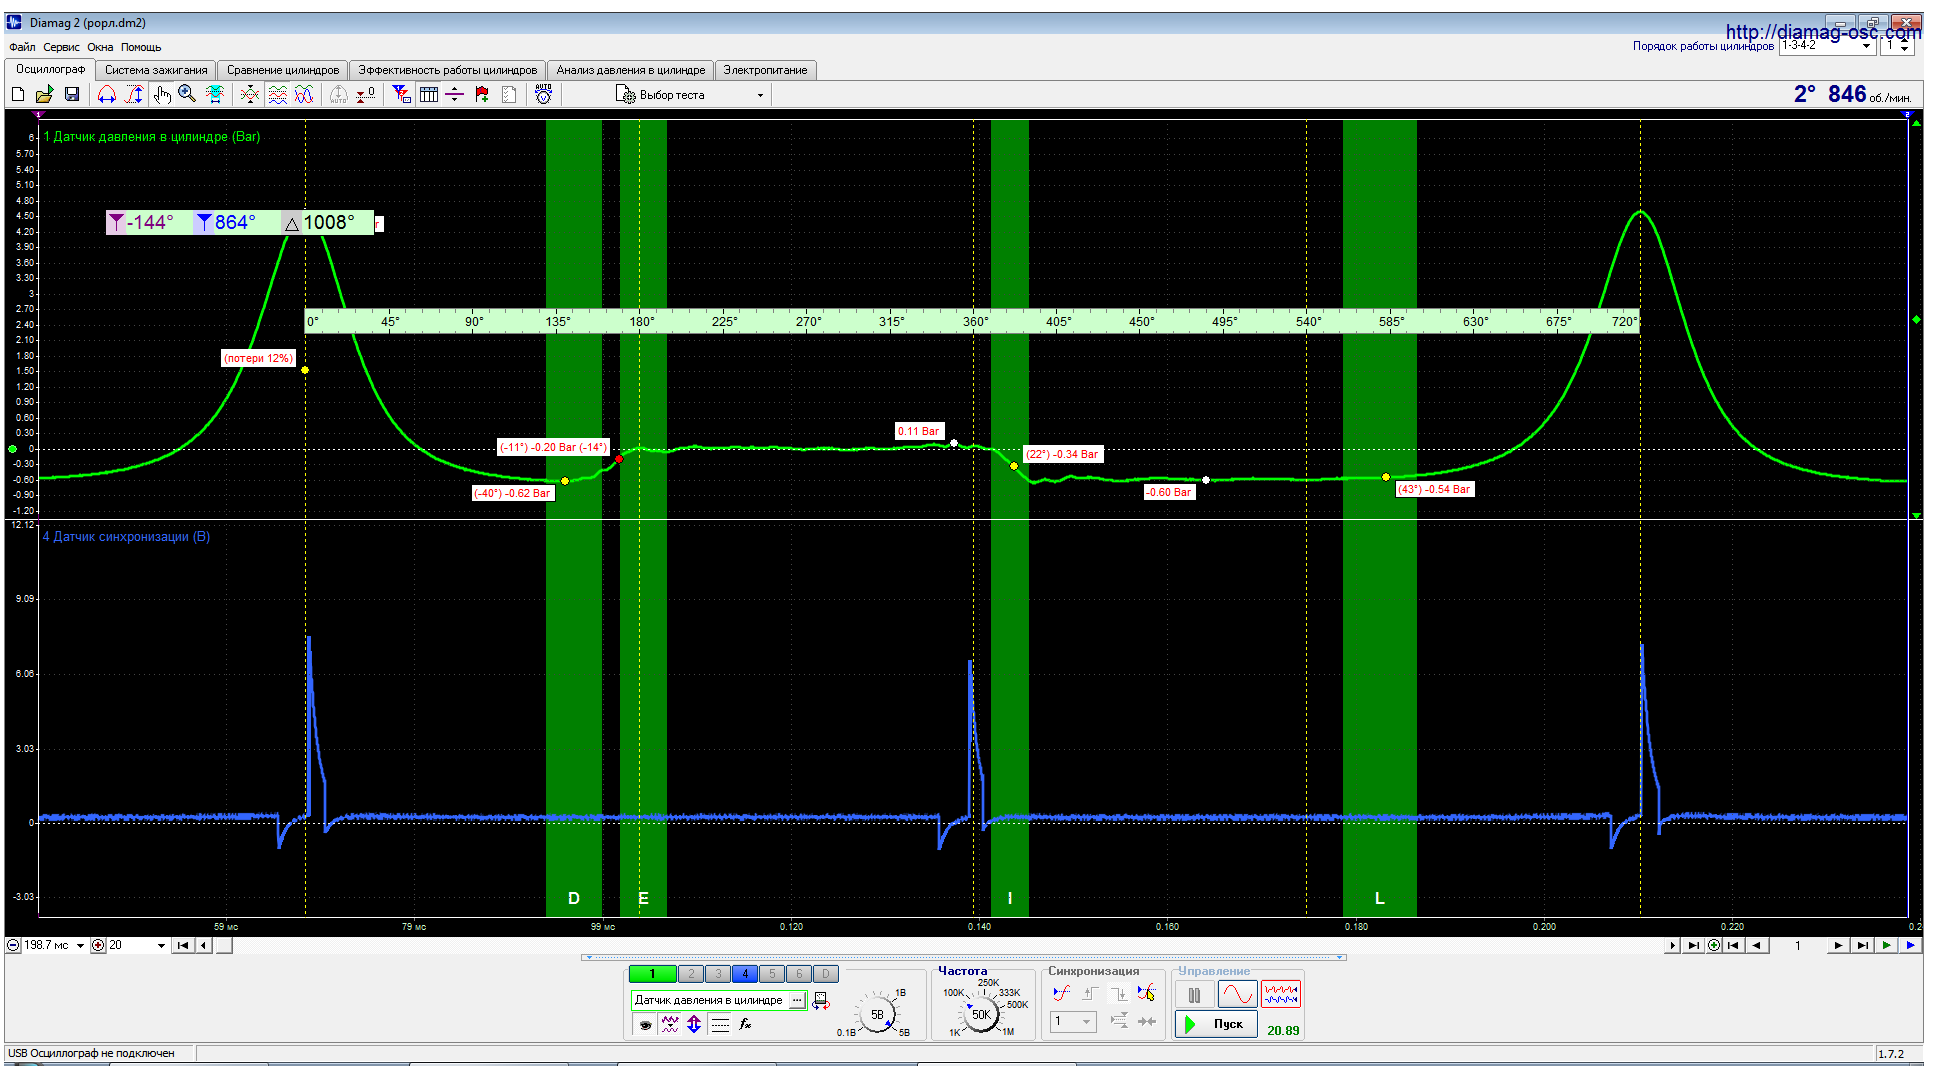
Task: Click the Пуск start button
Action: click(1216, 1024)
